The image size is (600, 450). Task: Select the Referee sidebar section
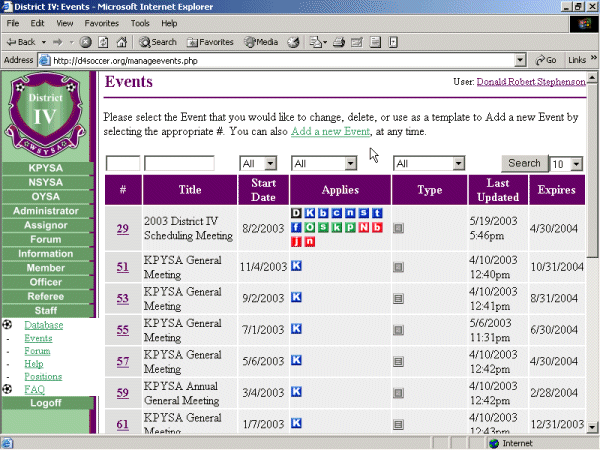(45, 296)
